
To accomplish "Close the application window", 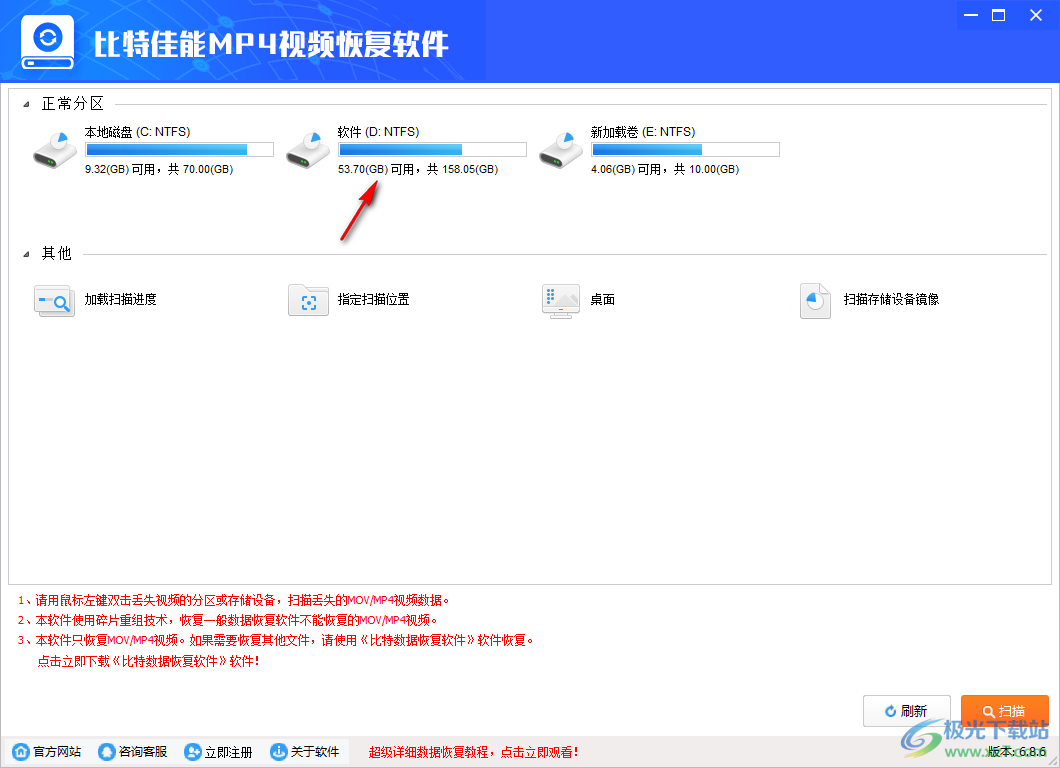I will [1036, 15].
